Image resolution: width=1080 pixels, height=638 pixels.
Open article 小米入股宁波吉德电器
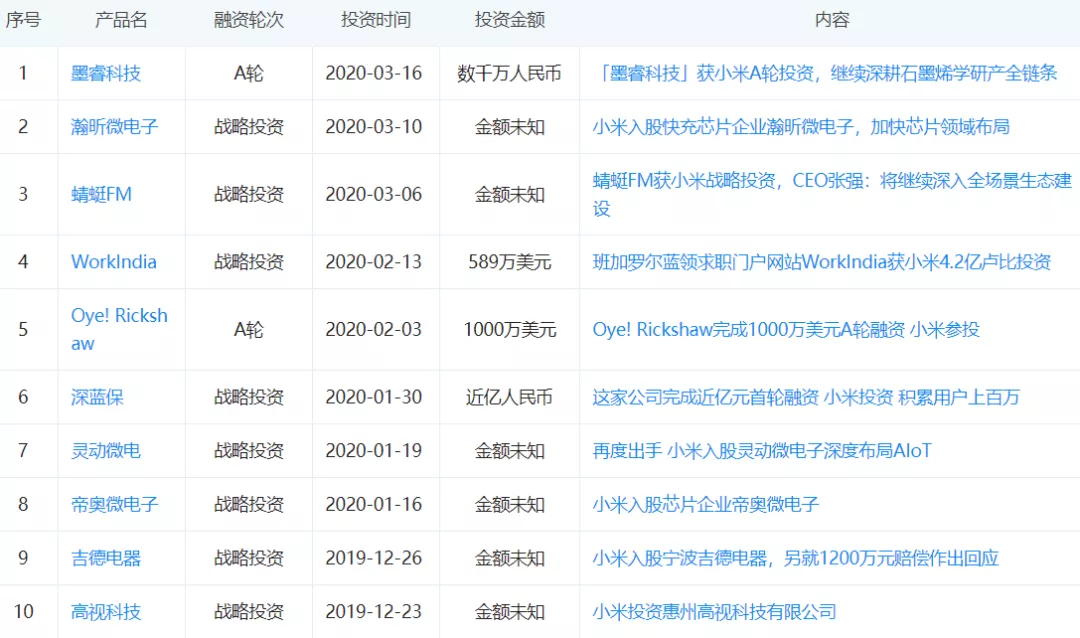click(796, 558)
